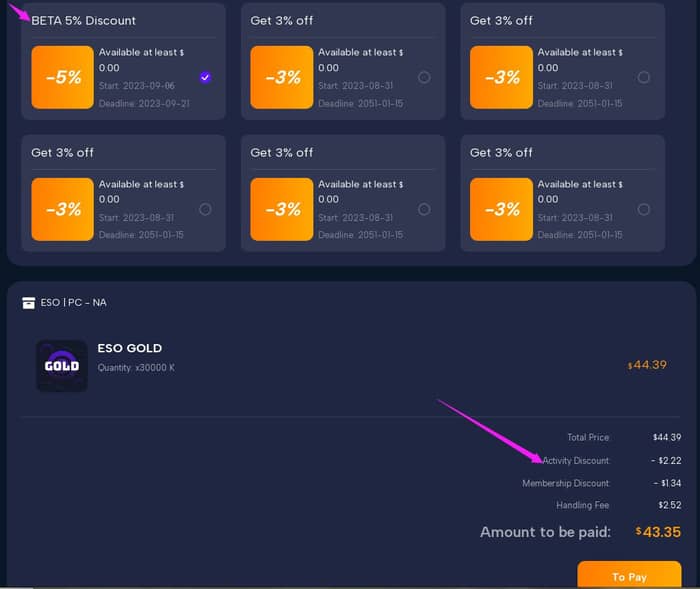Click the $43.35 final amount

point(658,532)
